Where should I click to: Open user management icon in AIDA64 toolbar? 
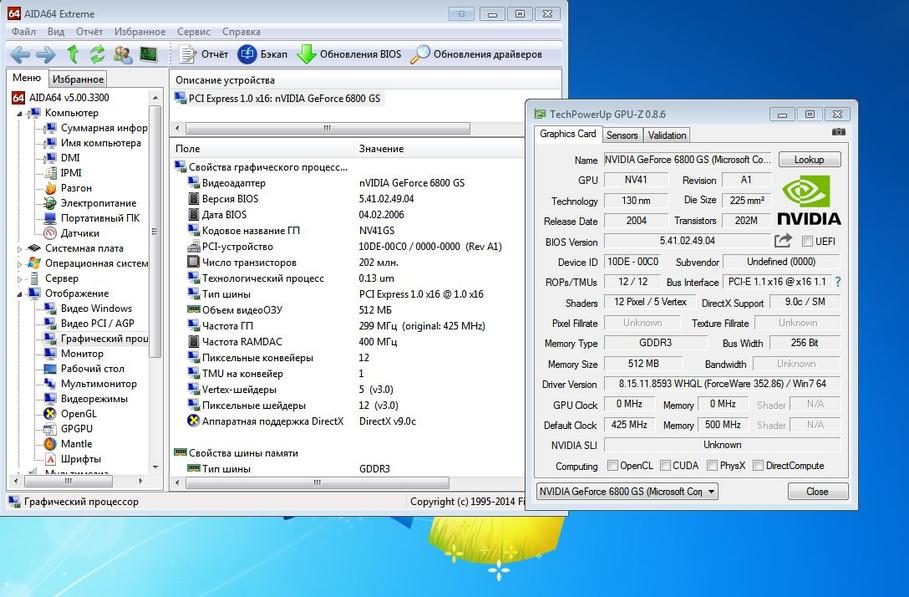(x=123, y=54)
